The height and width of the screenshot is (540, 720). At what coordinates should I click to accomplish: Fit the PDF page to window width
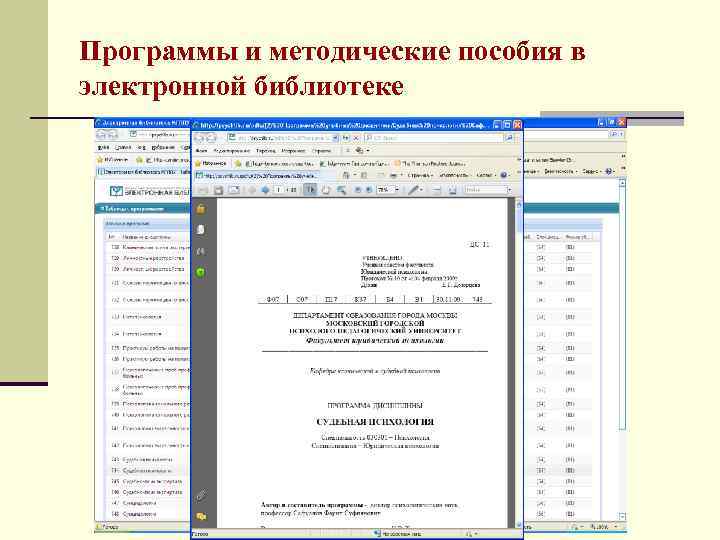tap(437, 190)
